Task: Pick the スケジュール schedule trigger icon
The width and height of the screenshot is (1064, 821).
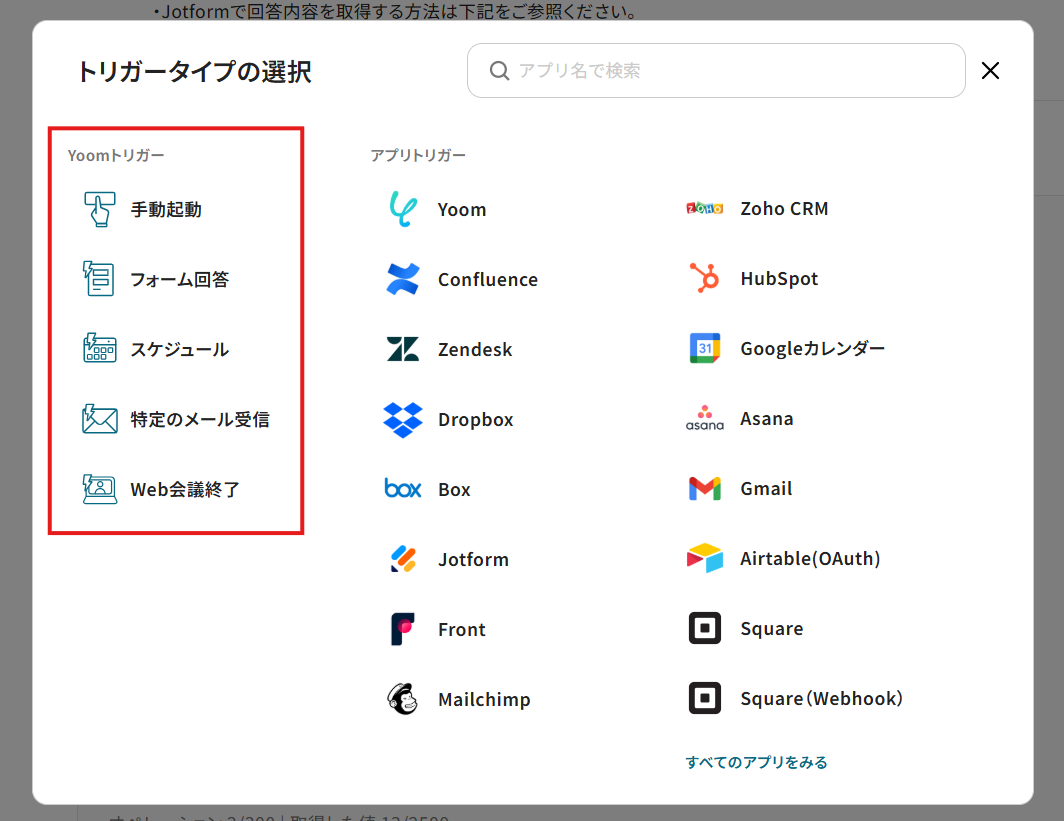Action: (x=99, y=350)
